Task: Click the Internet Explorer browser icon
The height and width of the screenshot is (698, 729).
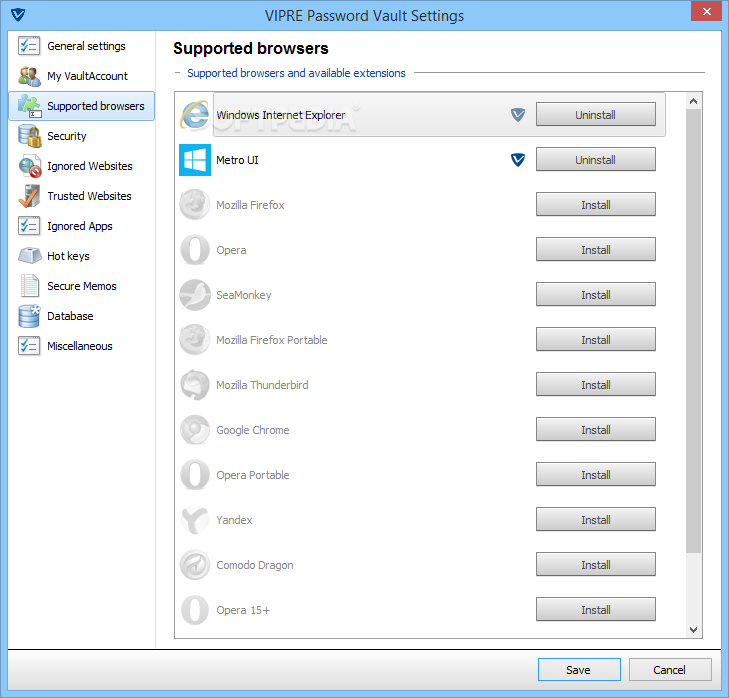Action: click(x=195, y=115)
